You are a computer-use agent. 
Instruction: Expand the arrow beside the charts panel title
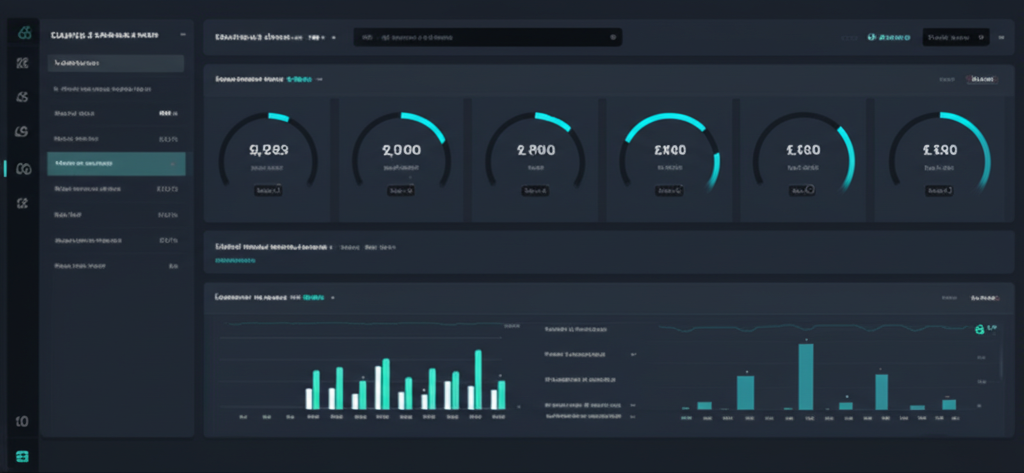[332, 297]
